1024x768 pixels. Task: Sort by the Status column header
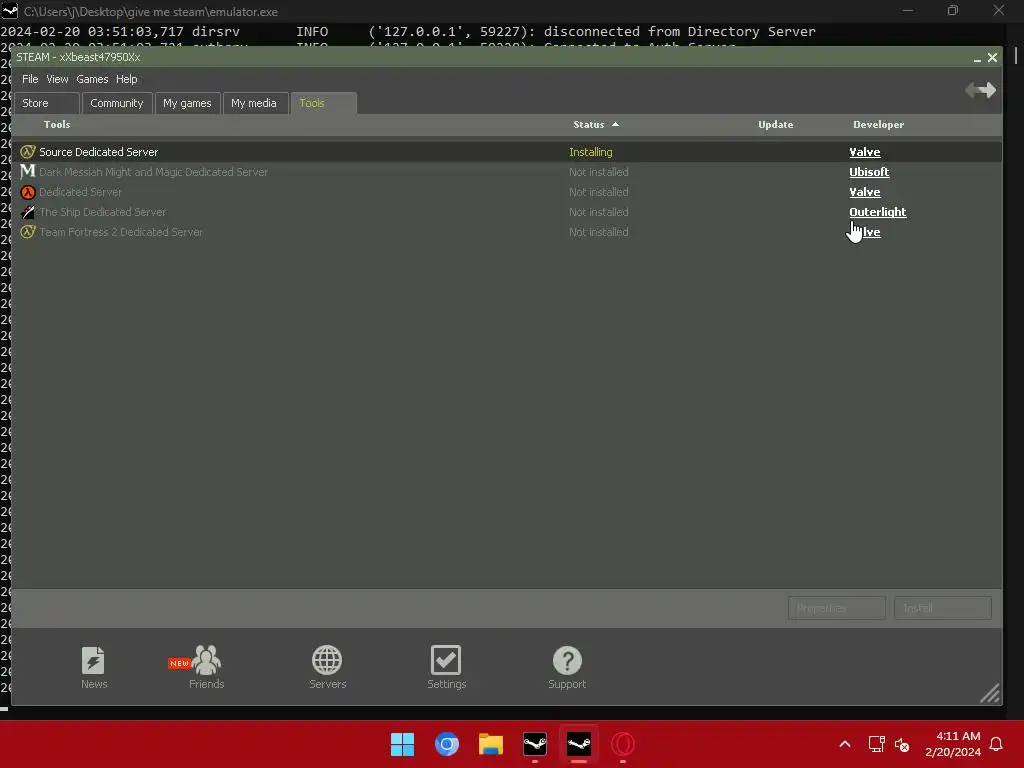588,124
